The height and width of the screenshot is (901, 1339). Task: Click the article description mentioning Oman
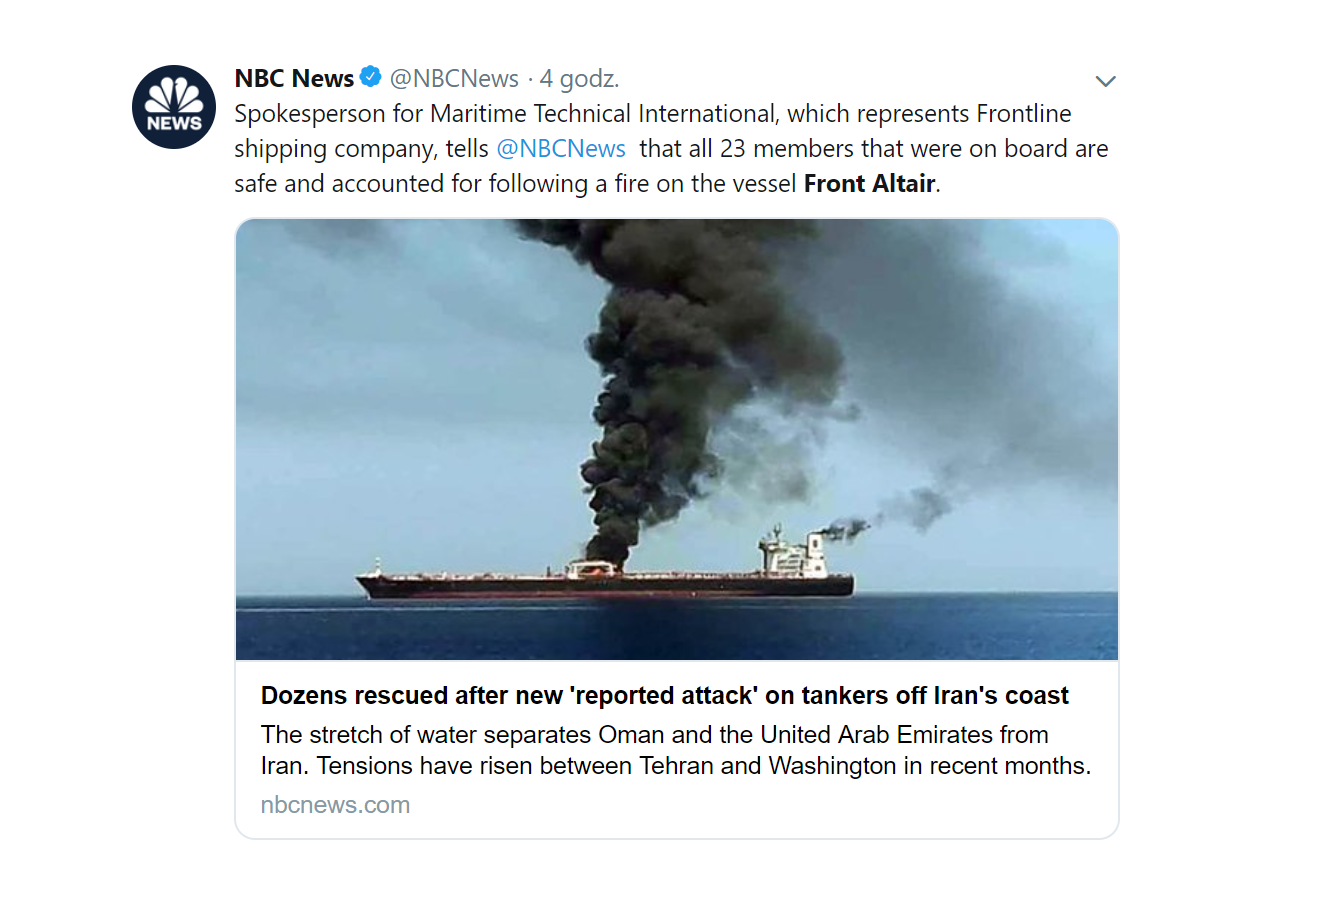click(654, 735)
